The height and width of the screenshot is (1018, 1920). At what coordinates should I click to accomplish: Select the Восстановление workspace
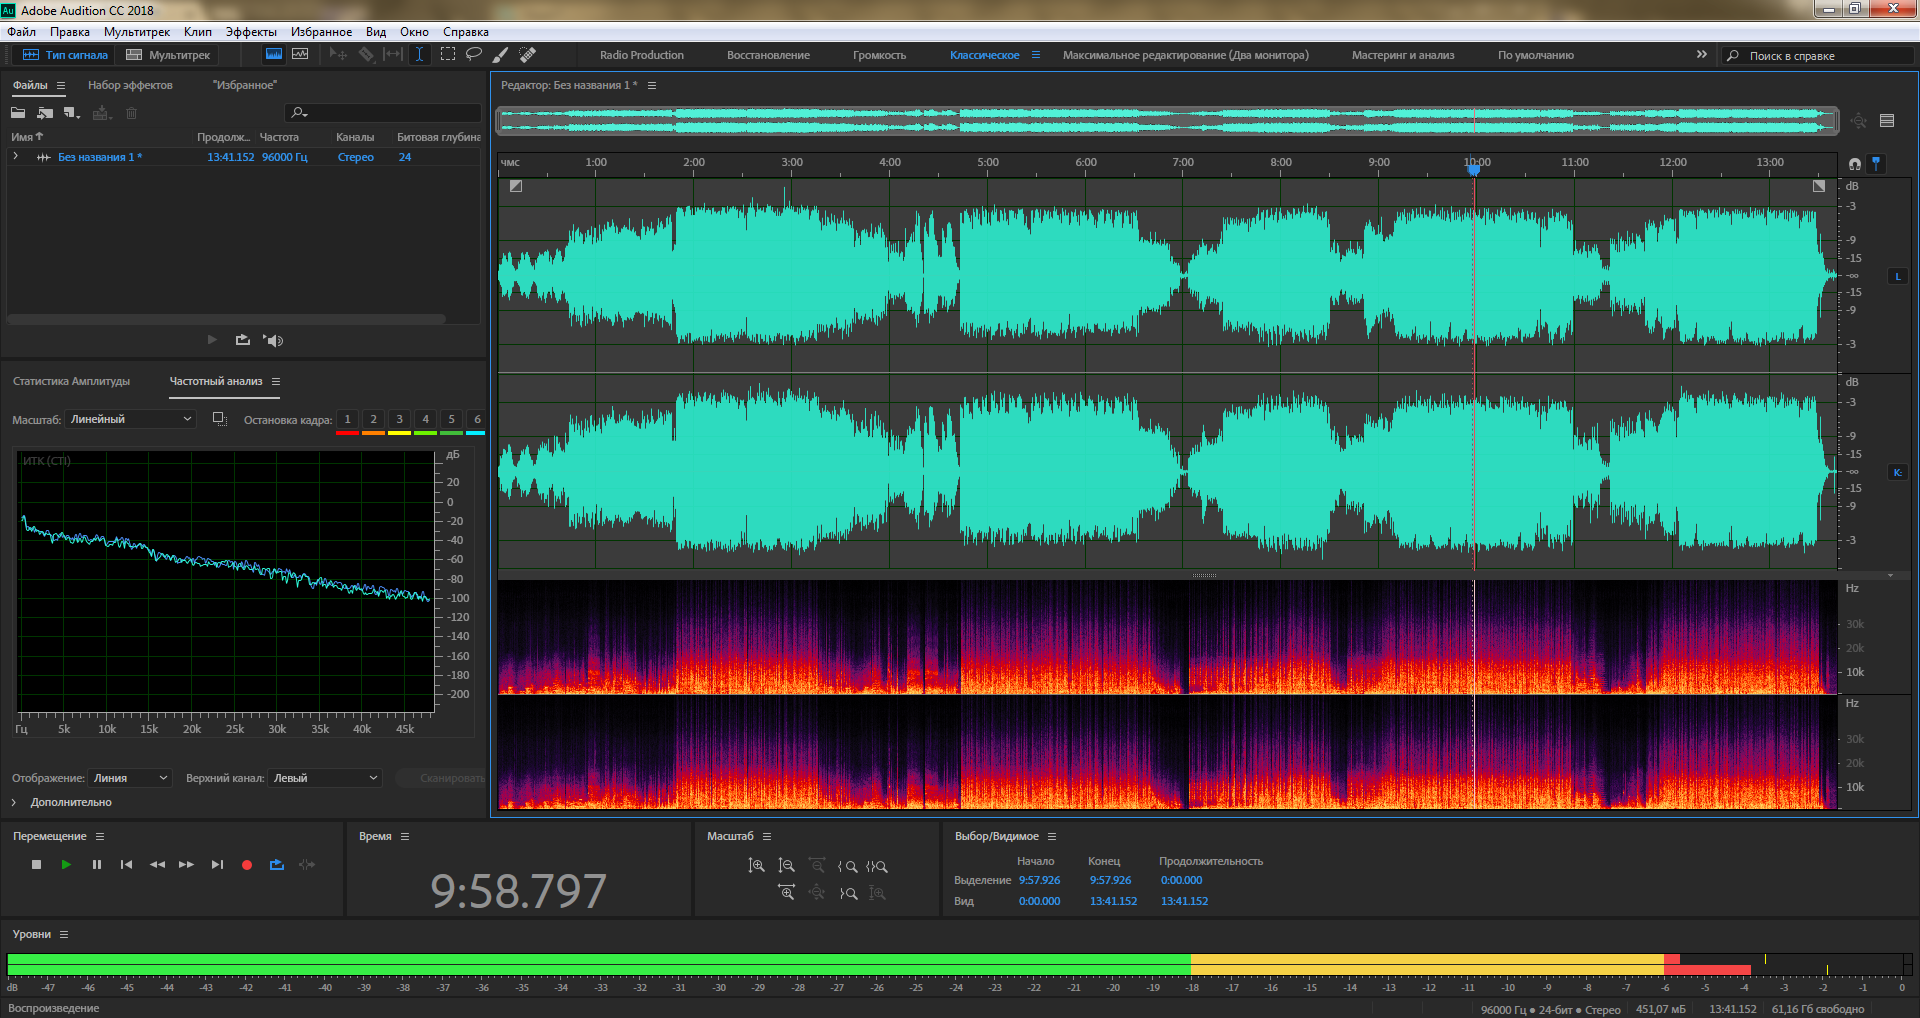[767, 55]
